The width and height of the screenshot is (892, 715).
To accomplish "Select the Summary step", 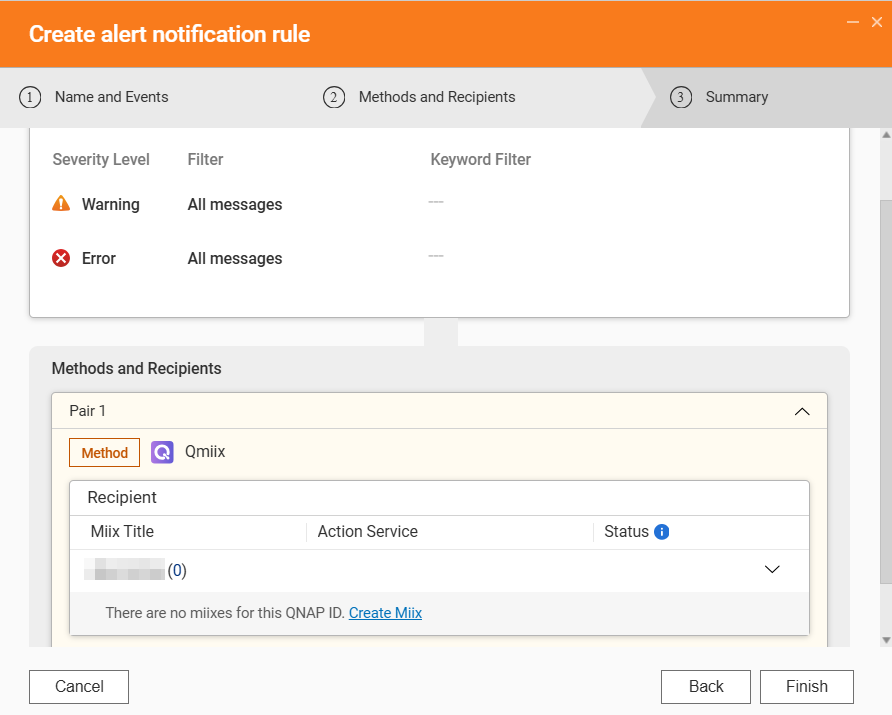I will pyautogui.click(x=737, y=97).
